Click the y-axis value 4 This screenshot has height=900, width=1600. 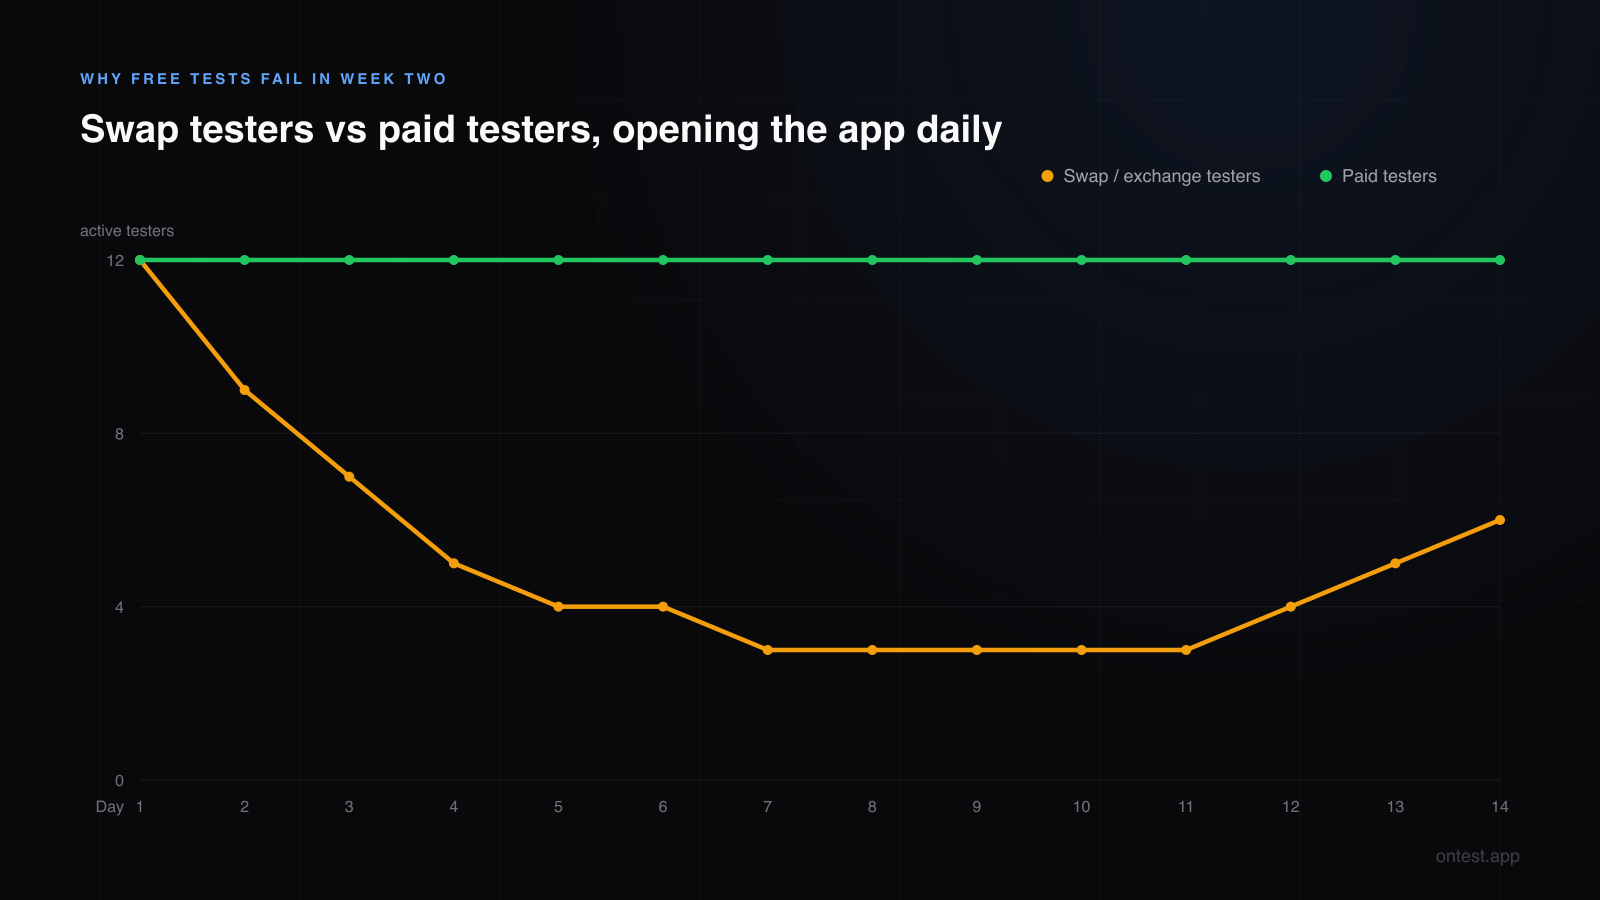point(119,607)
